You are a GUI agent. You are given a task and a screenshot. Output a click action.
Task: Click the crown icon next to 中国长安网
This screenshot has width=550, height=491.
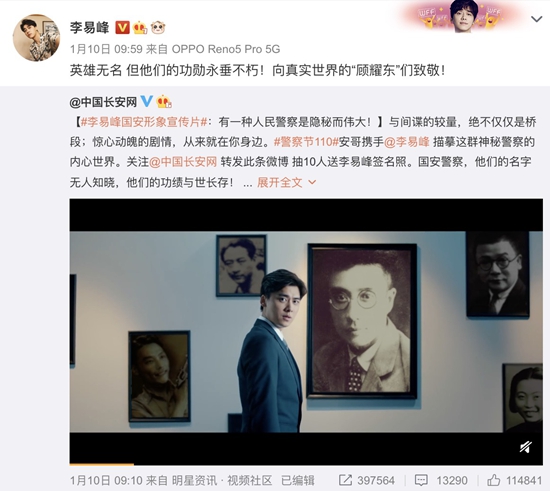point(164,101)
